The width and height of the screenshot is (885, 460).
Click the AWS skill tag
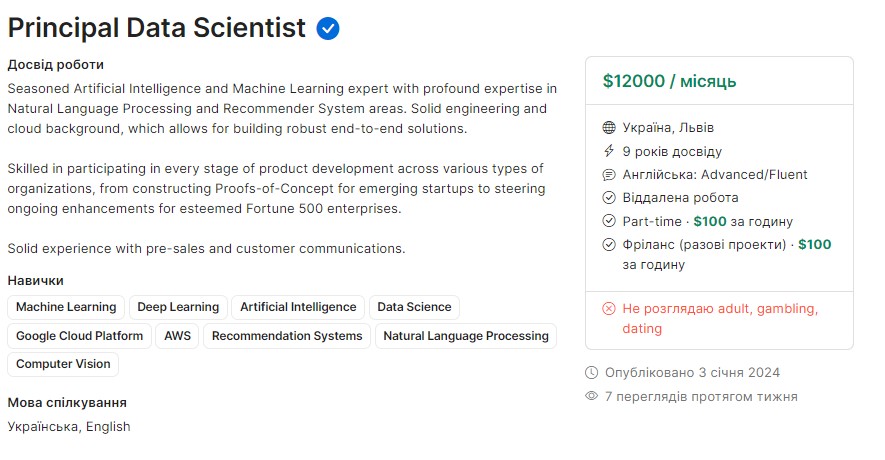[177, 336]
